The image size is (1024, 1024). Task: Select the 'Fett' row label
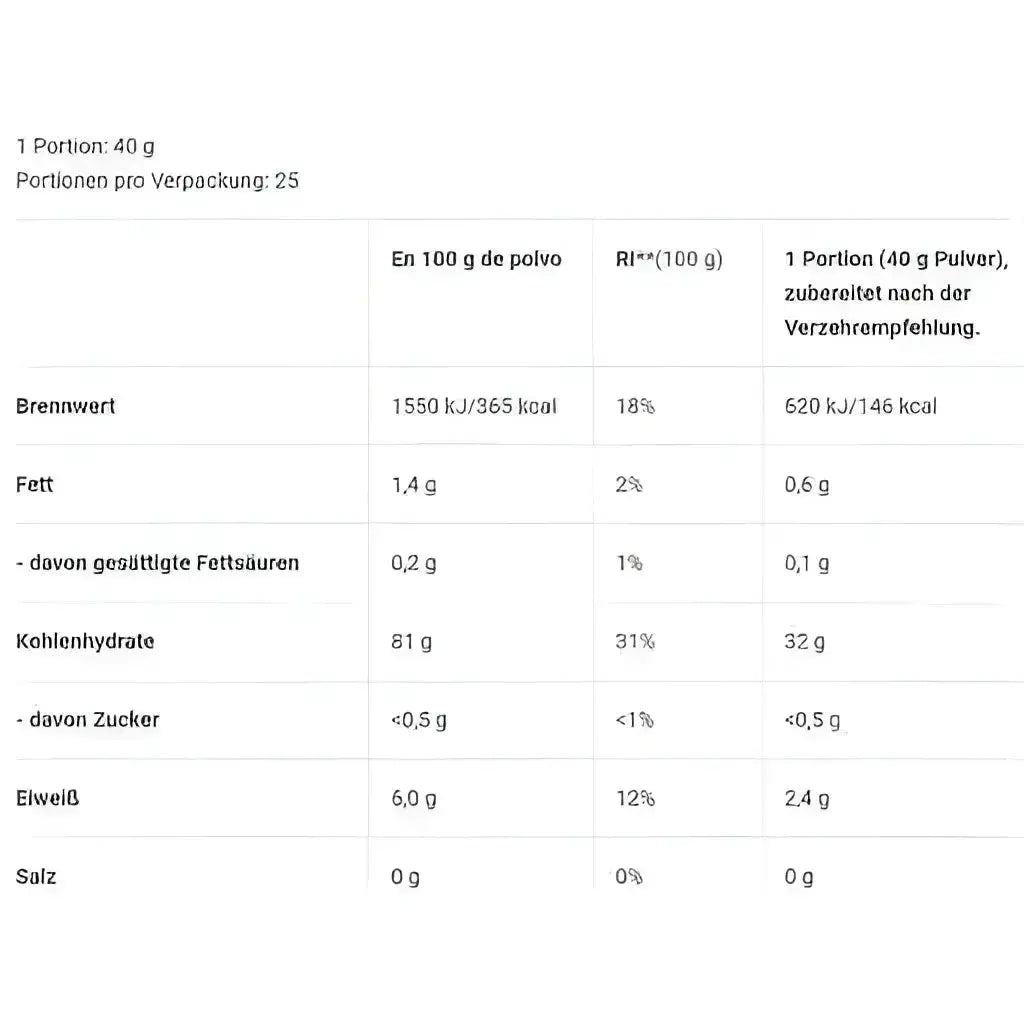pyautogui.click(x=35, y=484)
